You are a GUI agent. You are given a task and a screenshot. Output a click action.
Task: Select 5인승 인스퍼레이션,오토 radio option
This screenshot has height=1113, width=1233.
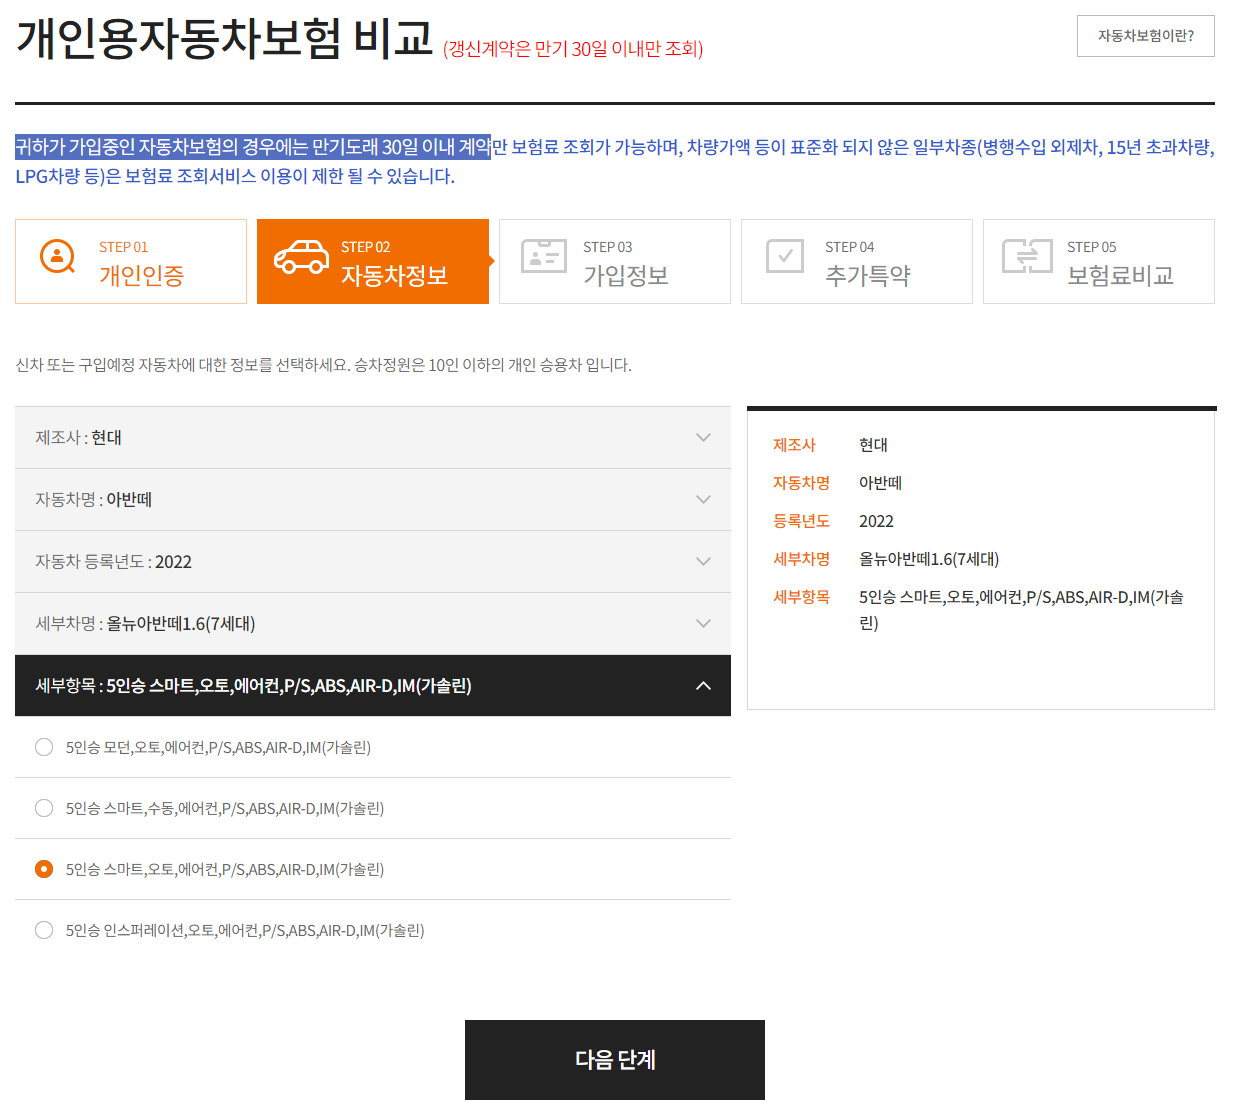click(44, 930)
